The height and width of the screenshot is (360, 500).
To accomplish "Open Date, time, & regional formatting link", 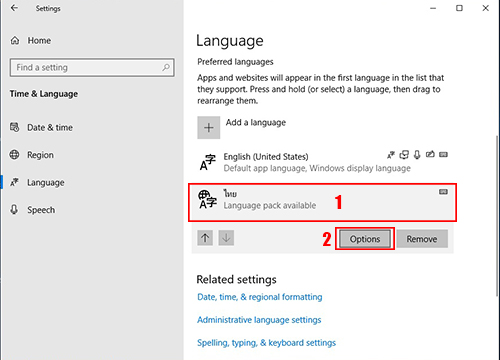I will (260, 297).
